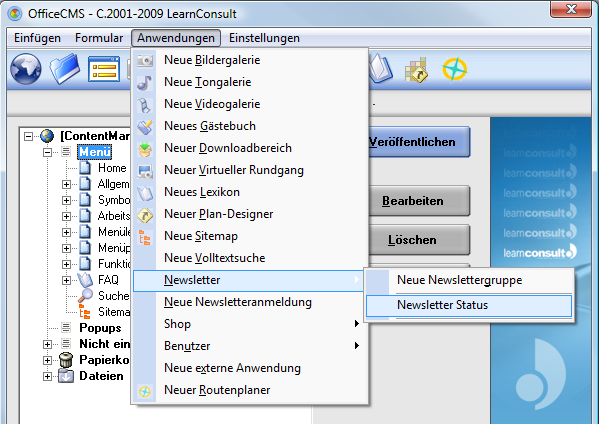599x424 pixels.
Task: Click the icon beside Neuer Virtueller Rundgang
Action: coord(145,171)
